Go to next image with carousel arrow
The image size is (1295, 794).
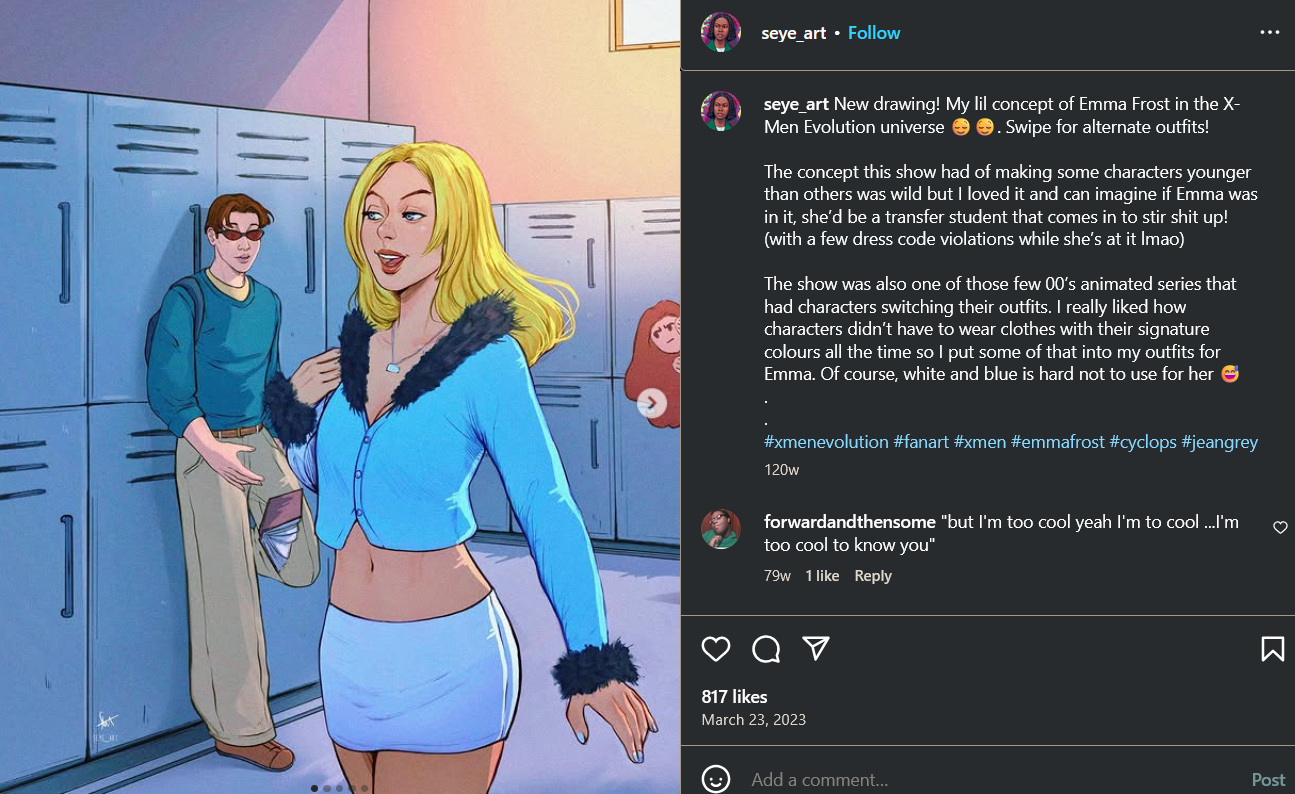pos(651,403)
